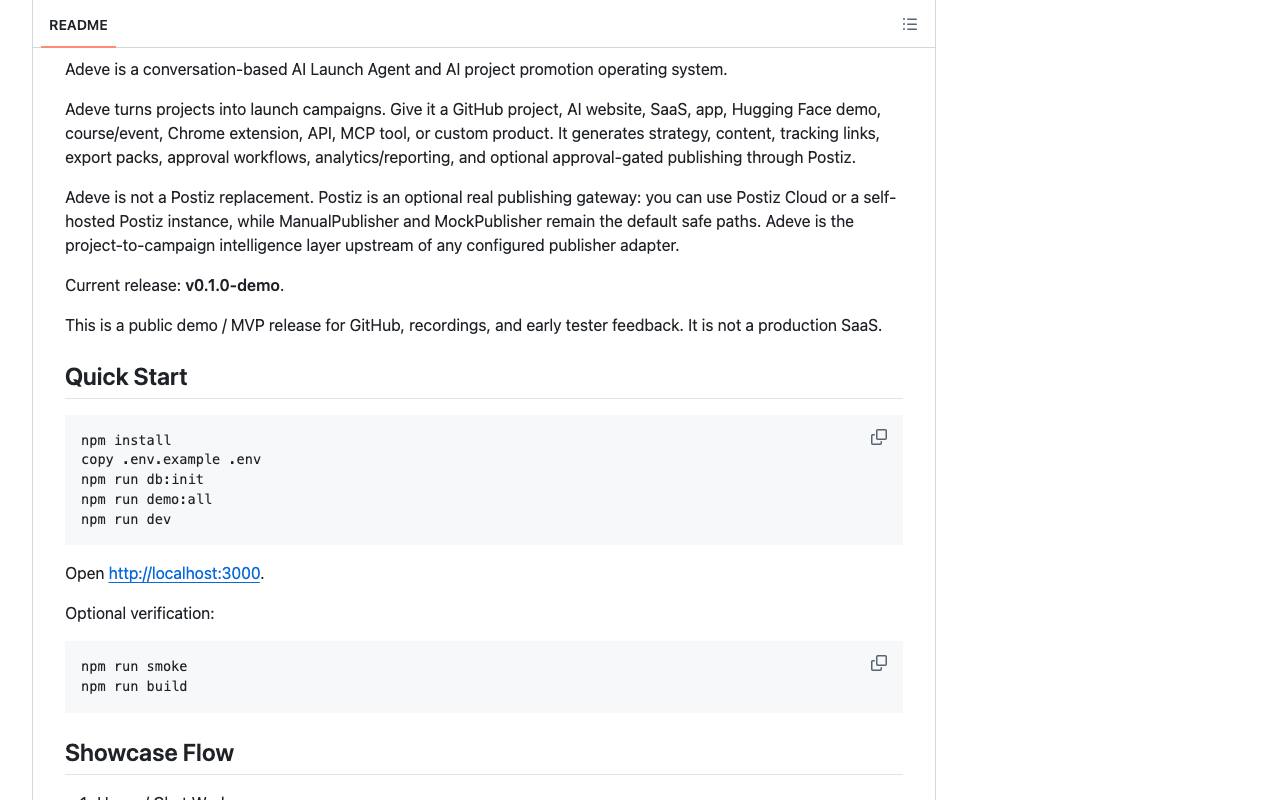This screenshot has height=800, width=1280.
Task: Click the 'conversation-based AI Launch Agent' sentence
Action: pos(396,69)
